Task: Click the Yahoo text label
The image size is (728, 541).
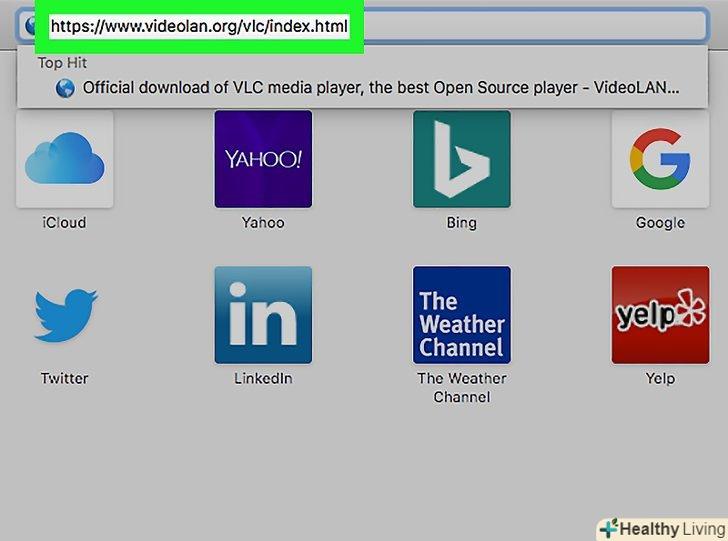Action: 263,223
